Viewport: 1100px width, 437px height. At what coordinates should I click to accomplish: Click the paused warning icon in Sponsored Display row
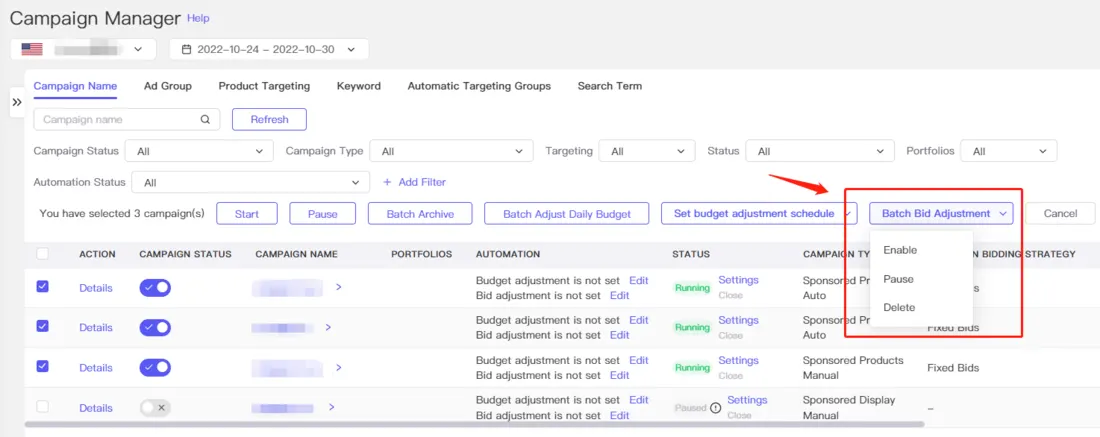click(x=716, y=408)
